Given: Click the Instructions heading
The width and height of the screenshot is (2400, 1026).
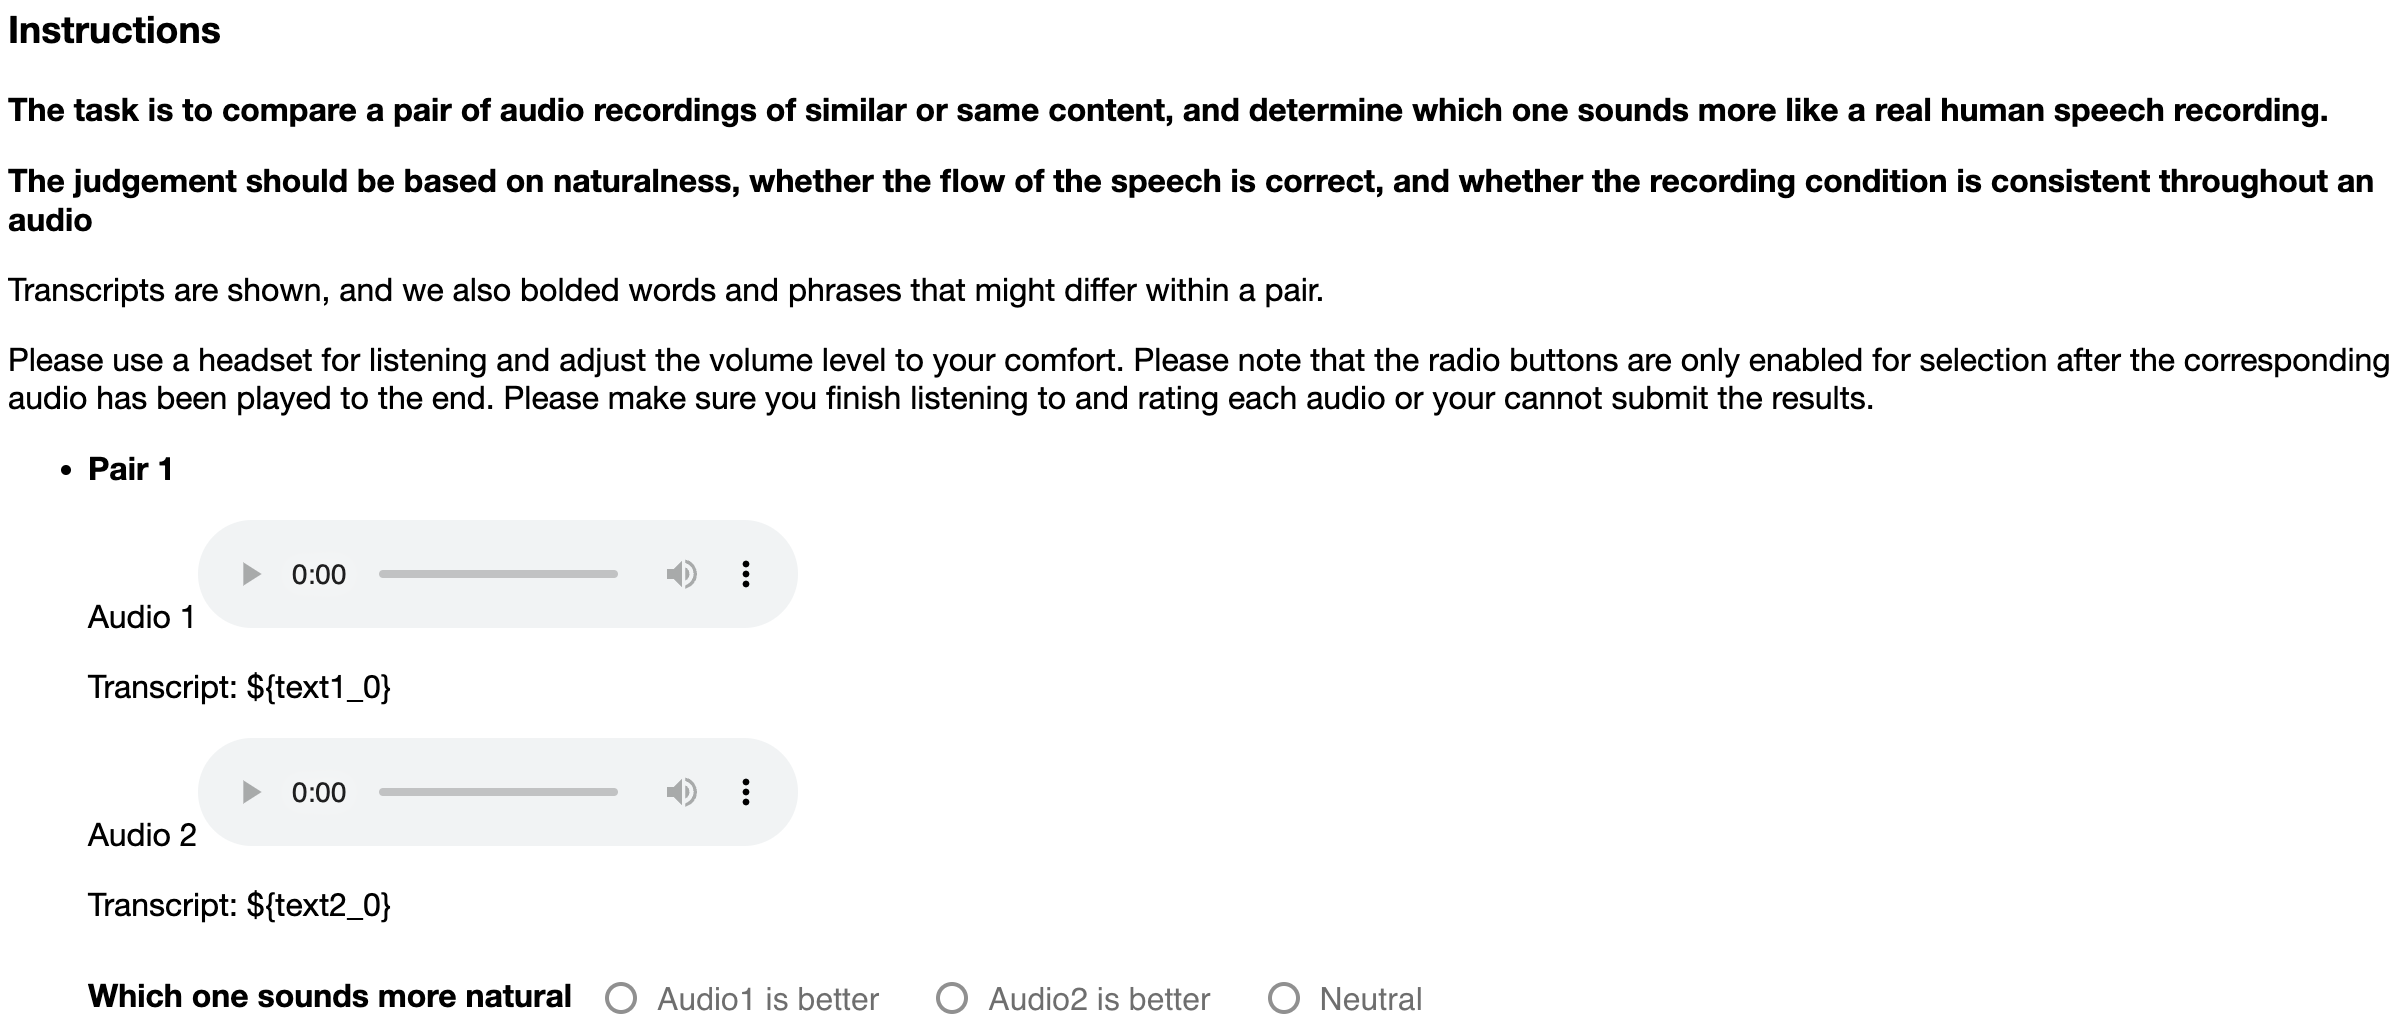Looking at the screenshot, I should [x=114, y=31].
